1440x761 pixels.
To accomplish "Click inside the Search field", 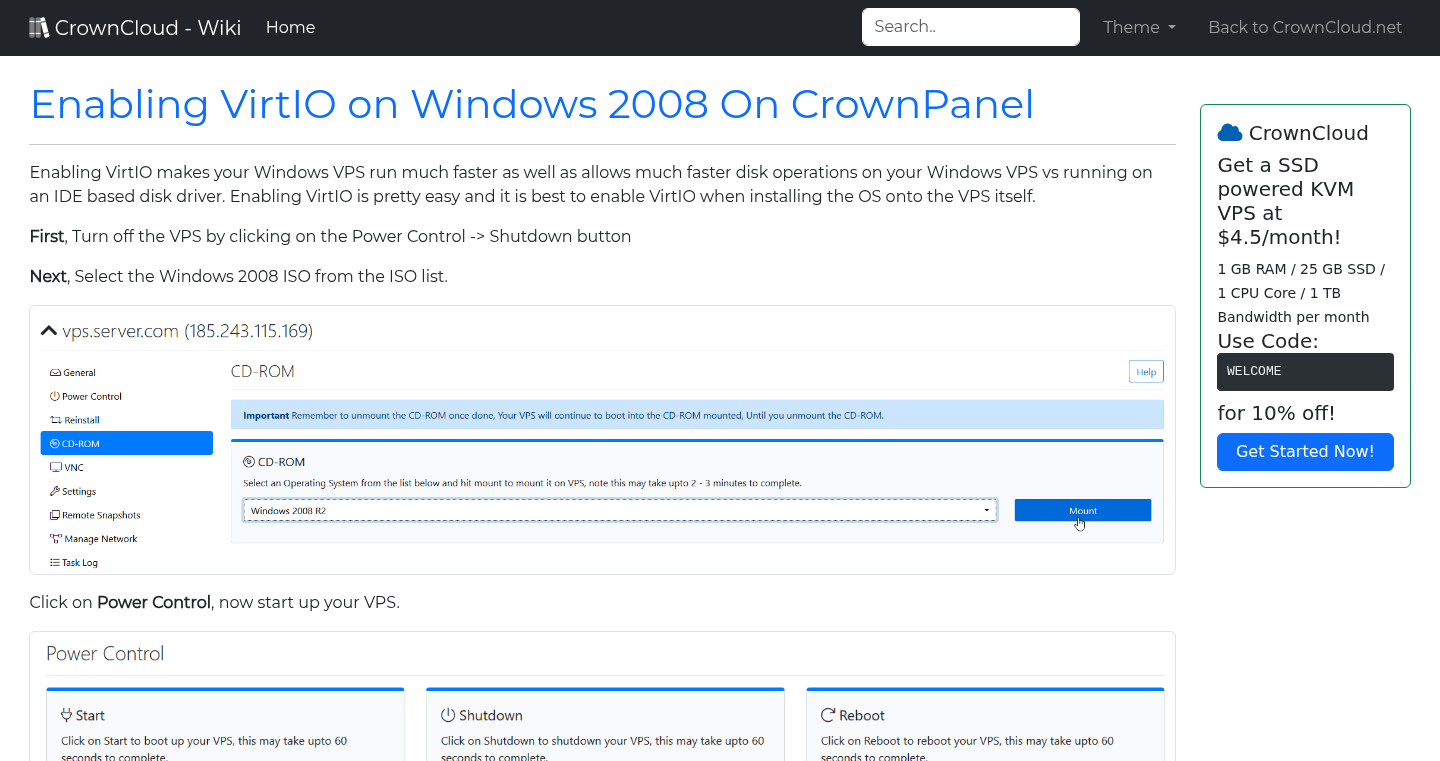I will pos(970,26).
